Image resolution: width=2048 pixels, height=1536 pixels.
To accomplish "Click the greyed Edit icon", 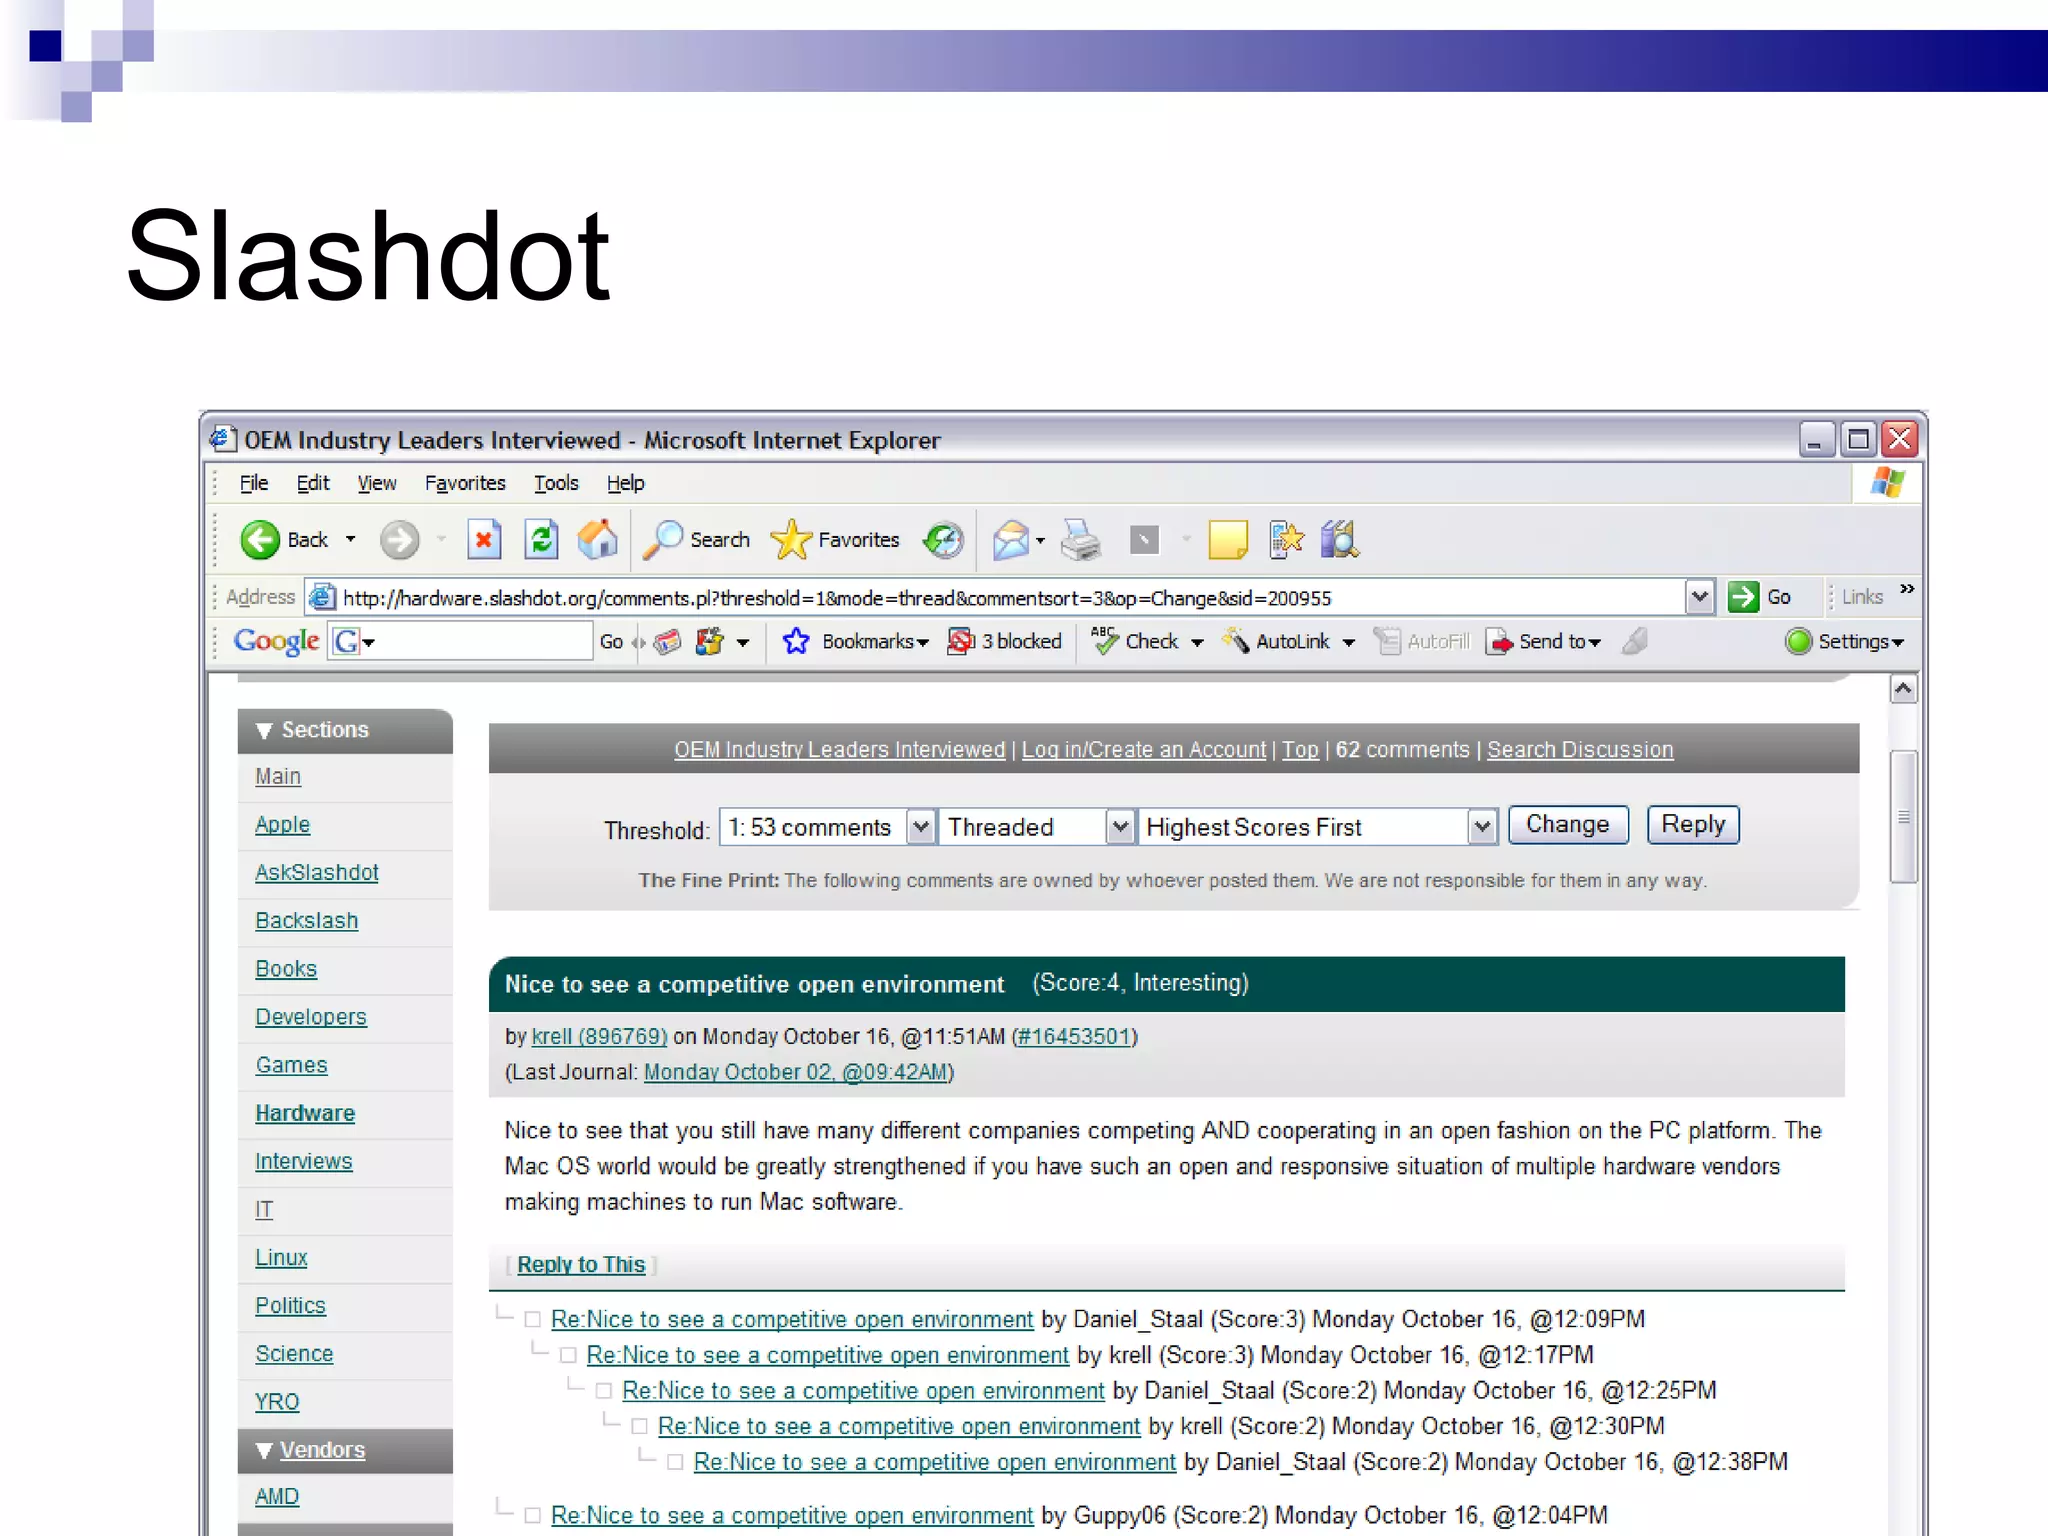I will click(x=1144, y=540).
